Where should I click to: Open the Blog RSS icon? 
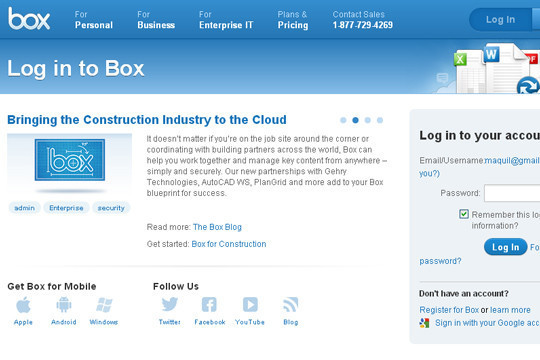pyautogui.click(x=291, y=305)
